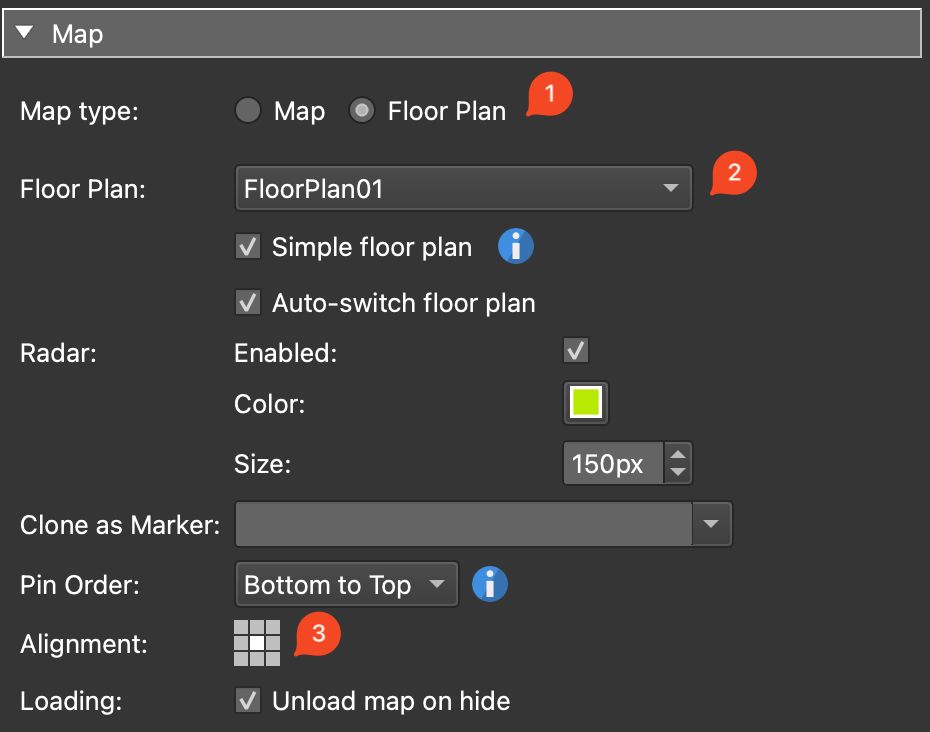
Task: Click the stepper arrows beside the Size field
Action: tap(677, 462)
